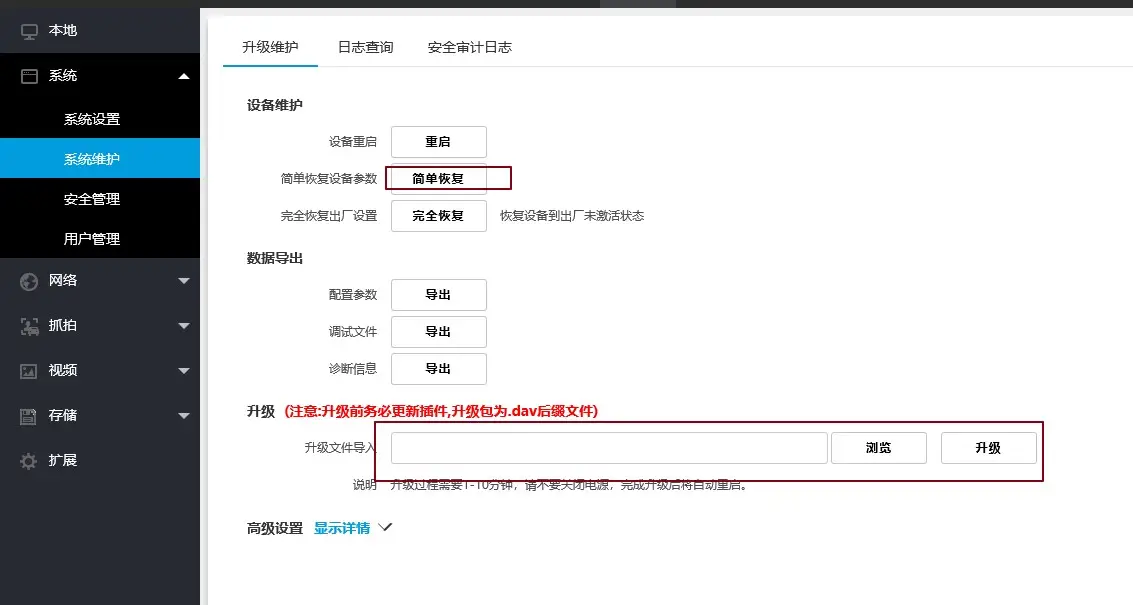The image size is (1133, 605).
Task: Expand the 视频 menu arrow
Action: click(x=183, y=370)
